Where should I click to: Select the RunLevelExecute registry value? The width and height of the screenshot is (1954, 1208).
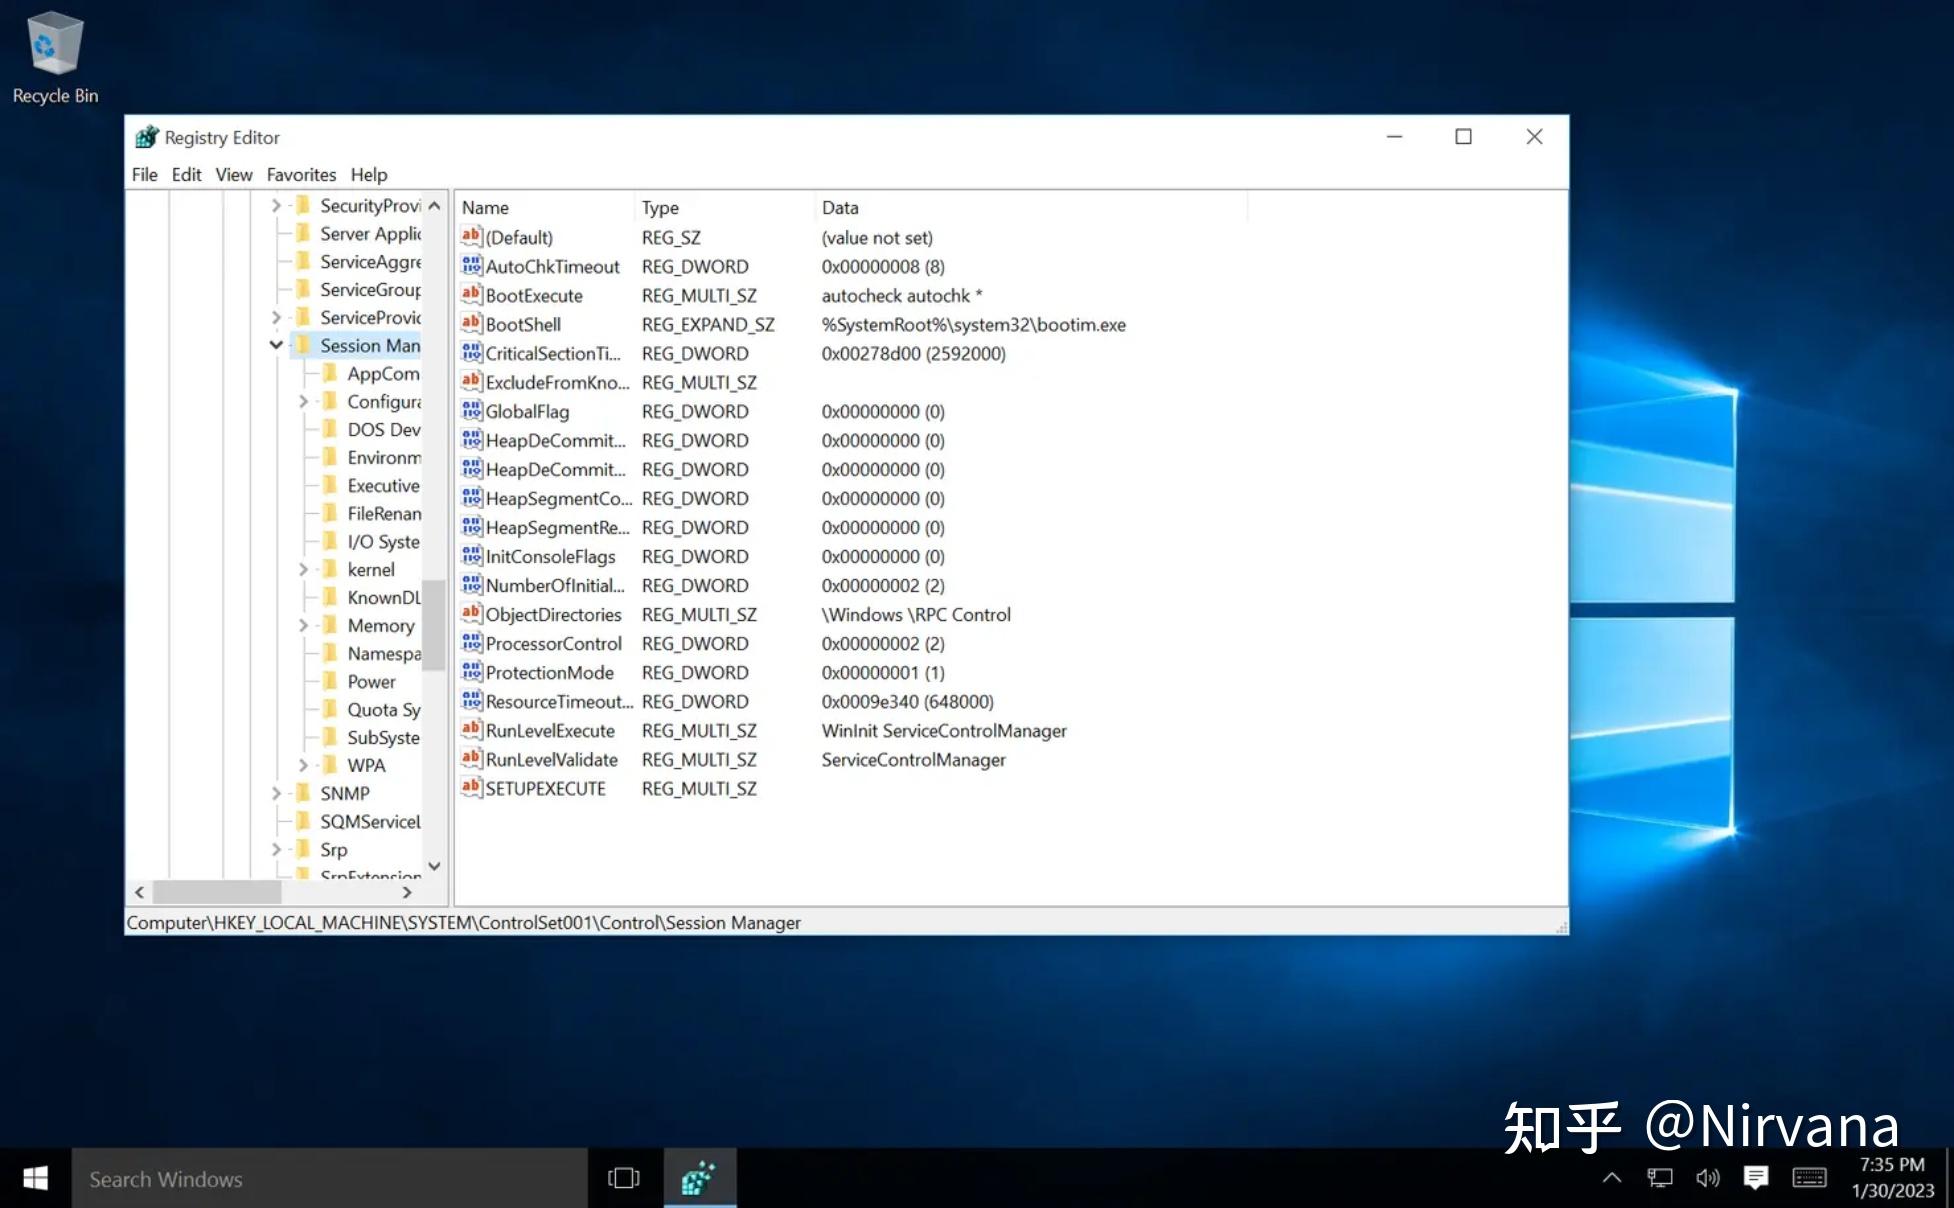tap(550, 730)
